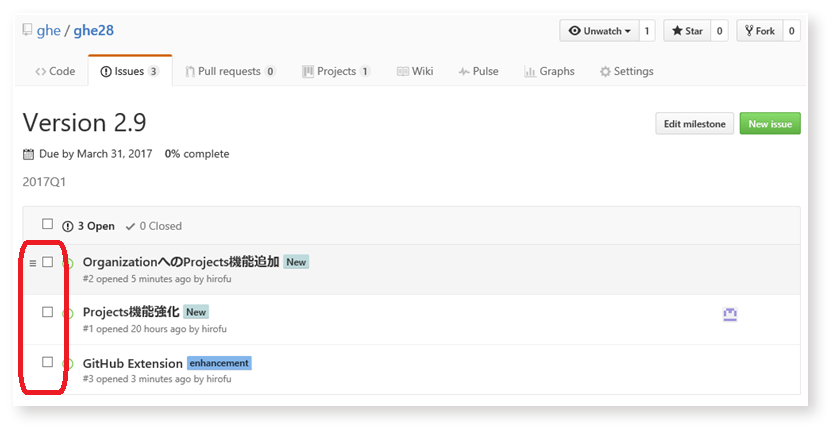The image size is (828, 426).
Task: Open issue OrganizationへのProjects機能追加
Action: (x=181, y=262)
